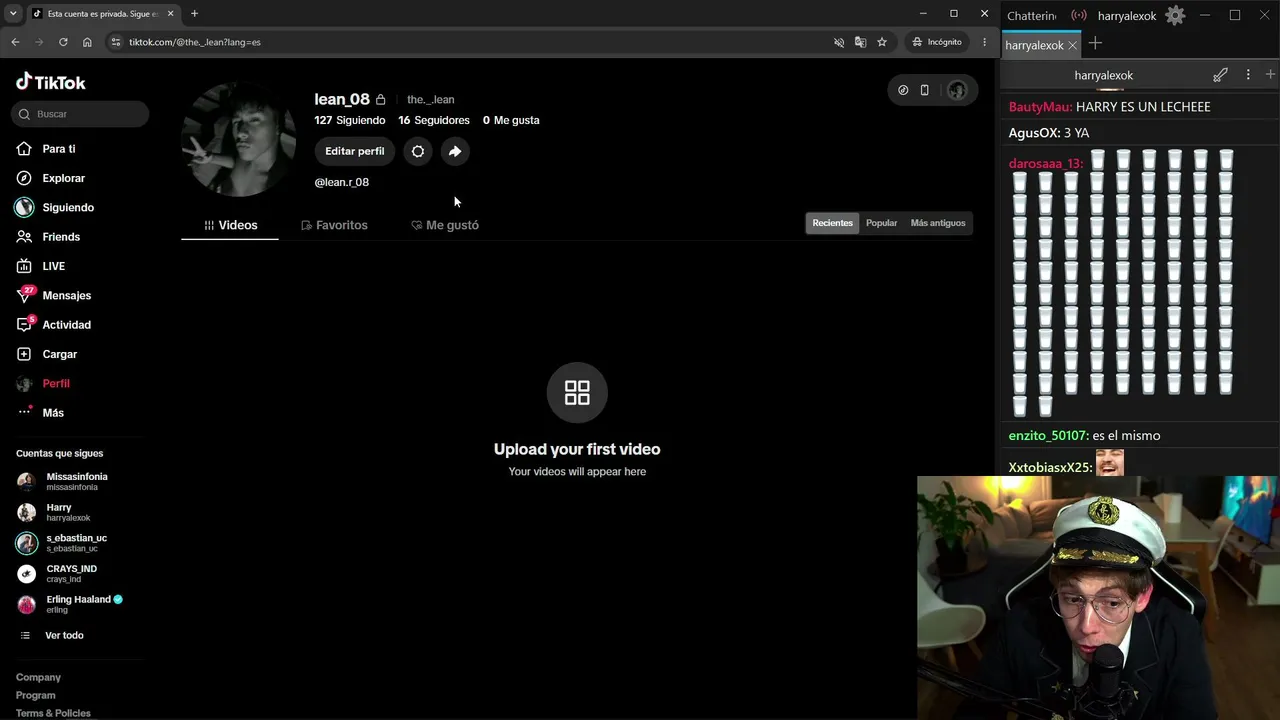Viewport: 1280px width, 720px height.
Task: Click the live status icon in Chatterino
Action: 1079,15
